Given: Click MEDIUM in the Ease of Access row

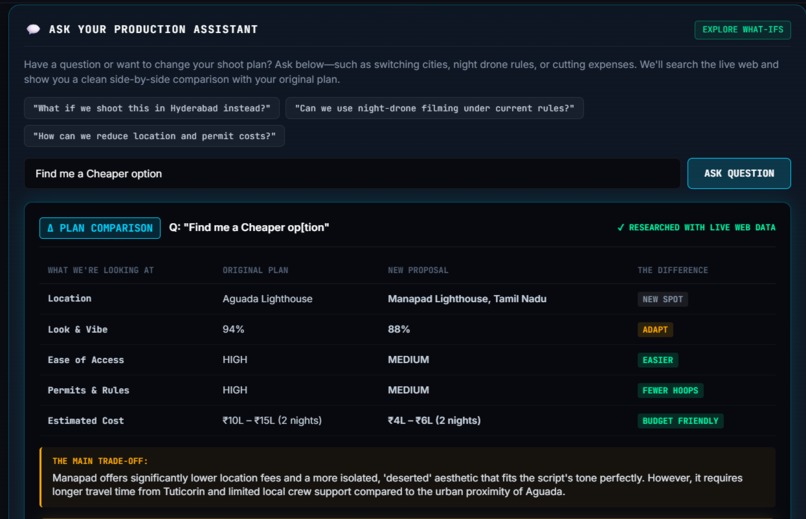Looking at the screenshot, I should coord(408,360).
